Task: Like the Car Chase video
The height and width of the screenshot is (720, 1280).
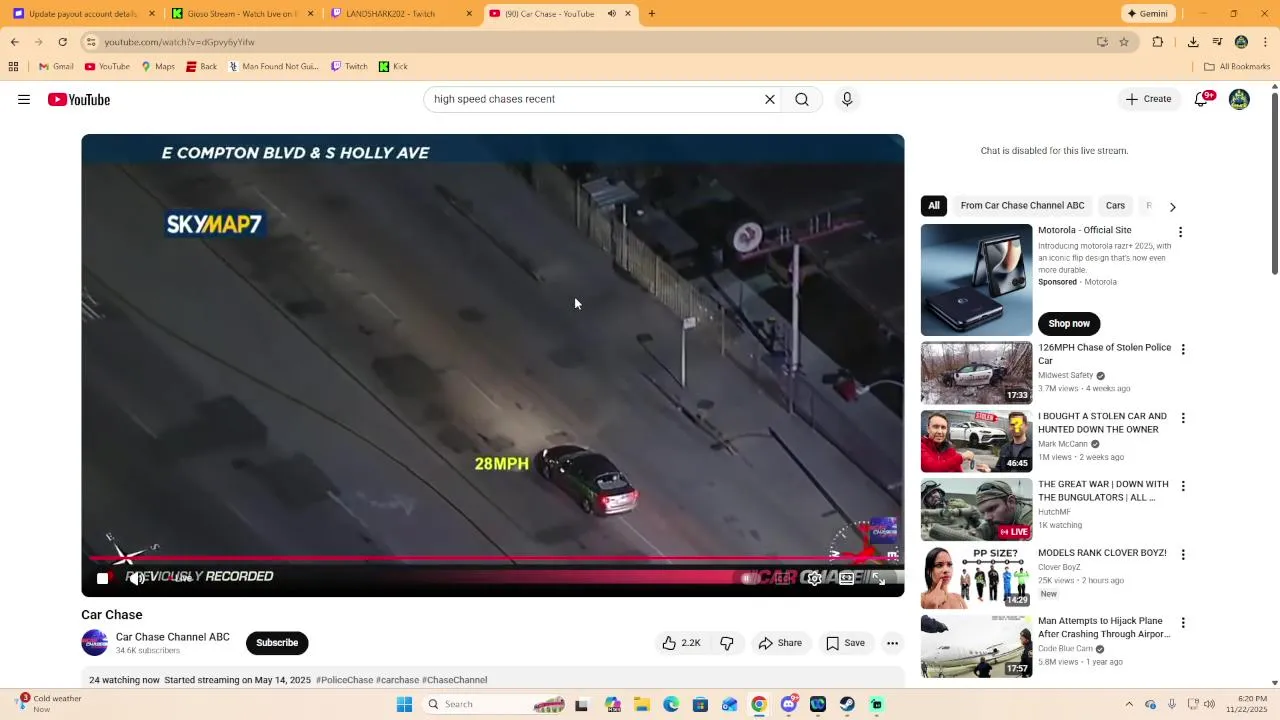Action: [680, 643]
